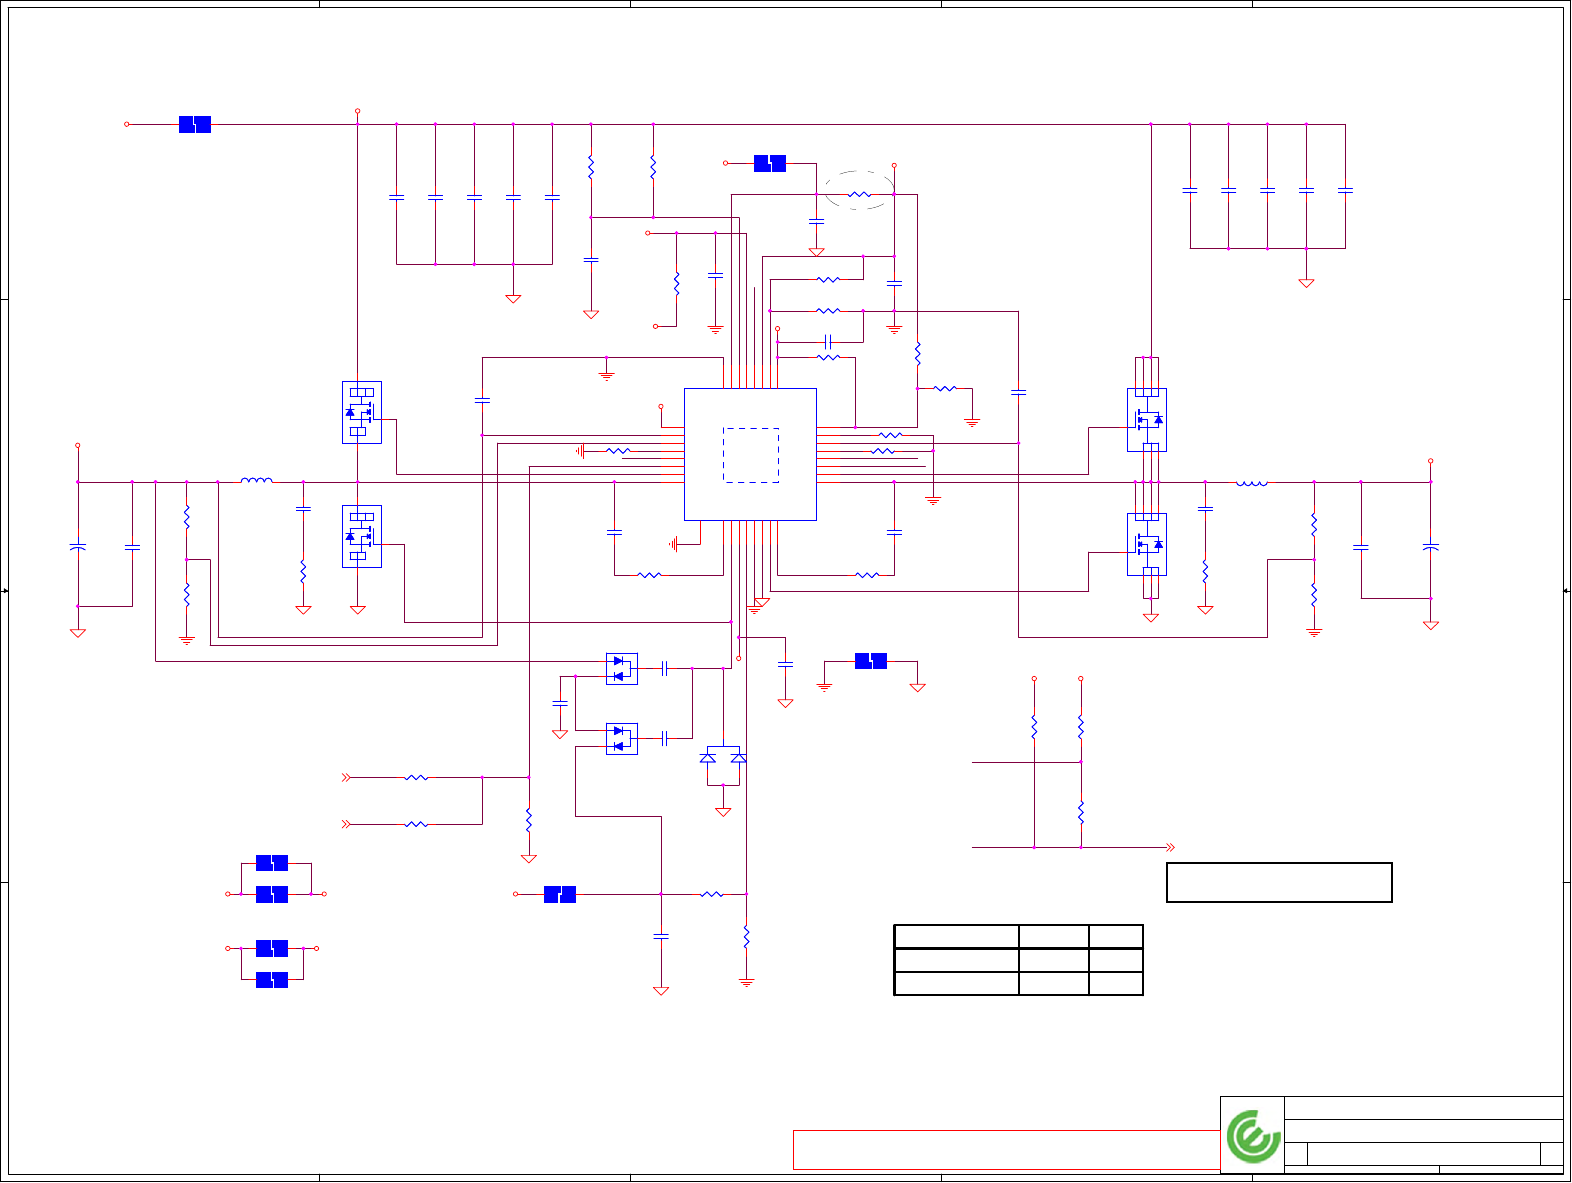Select the central IC with dashed inner box
The height and width of the screenshot is (1183, 1572).
(750, 454)
